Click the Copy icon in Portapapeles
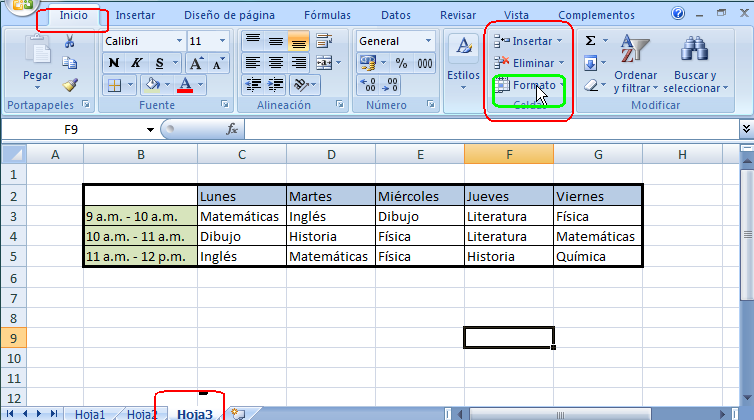 [x=70, y=63]
